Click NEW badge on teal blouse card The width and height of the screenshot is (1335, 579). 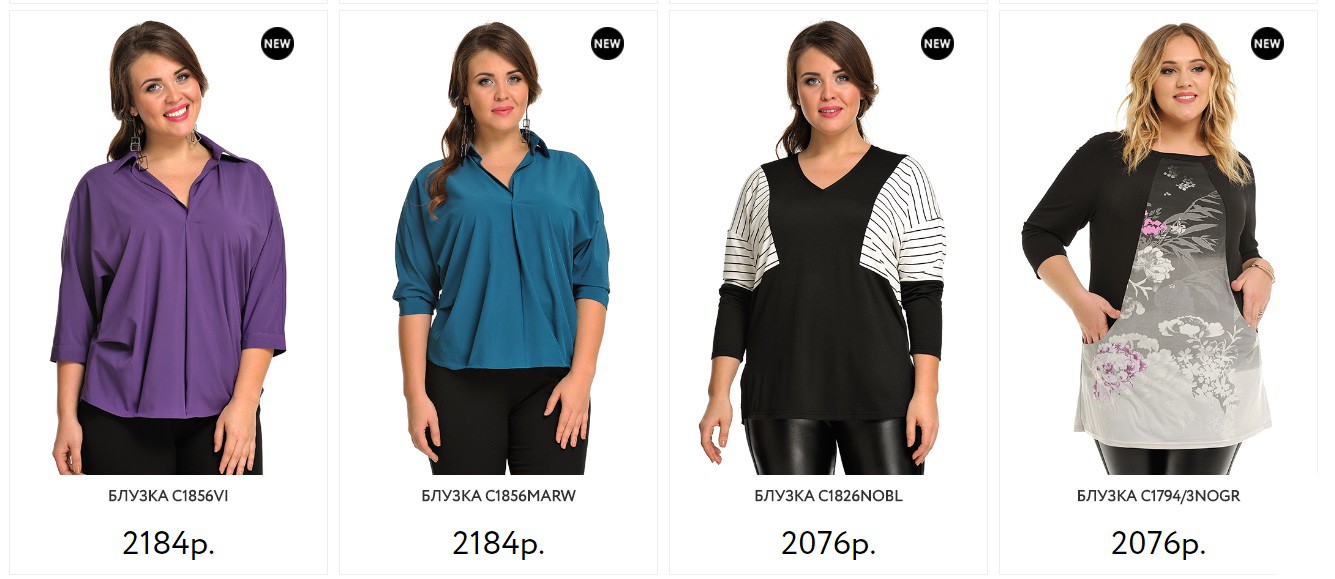607,44
